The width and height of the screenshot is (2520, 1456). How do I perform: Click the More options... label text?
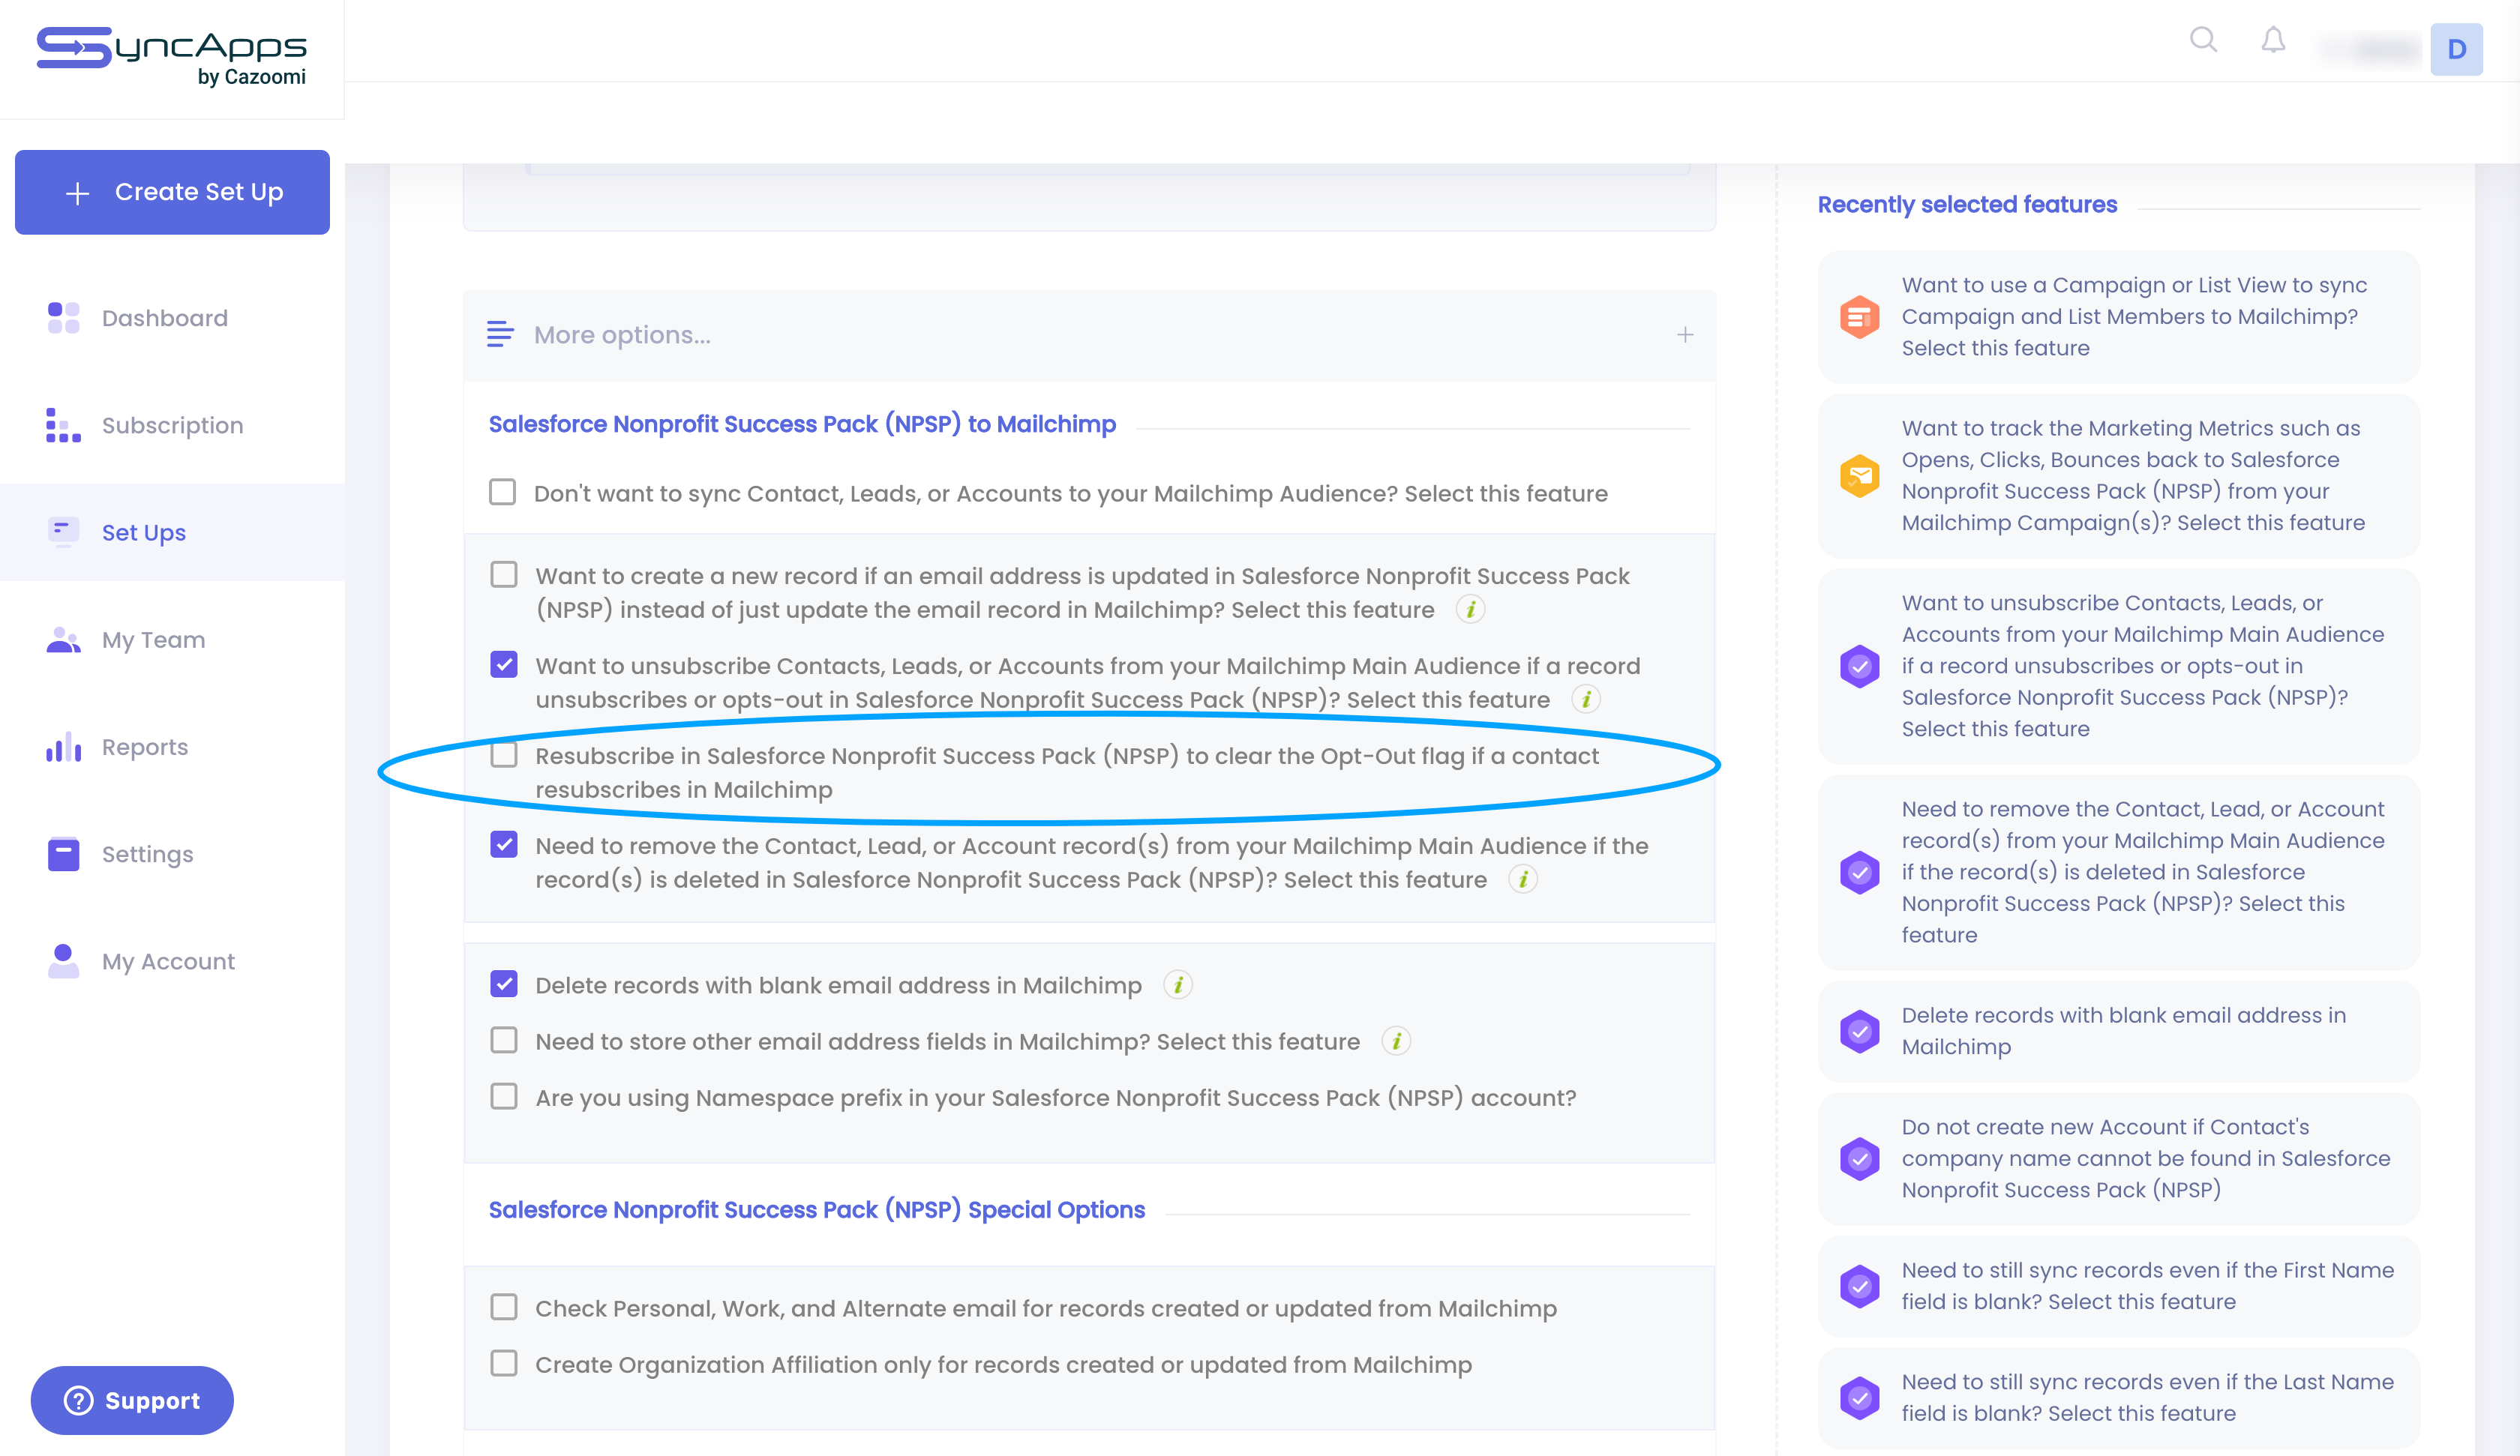[x=622, y=335]
